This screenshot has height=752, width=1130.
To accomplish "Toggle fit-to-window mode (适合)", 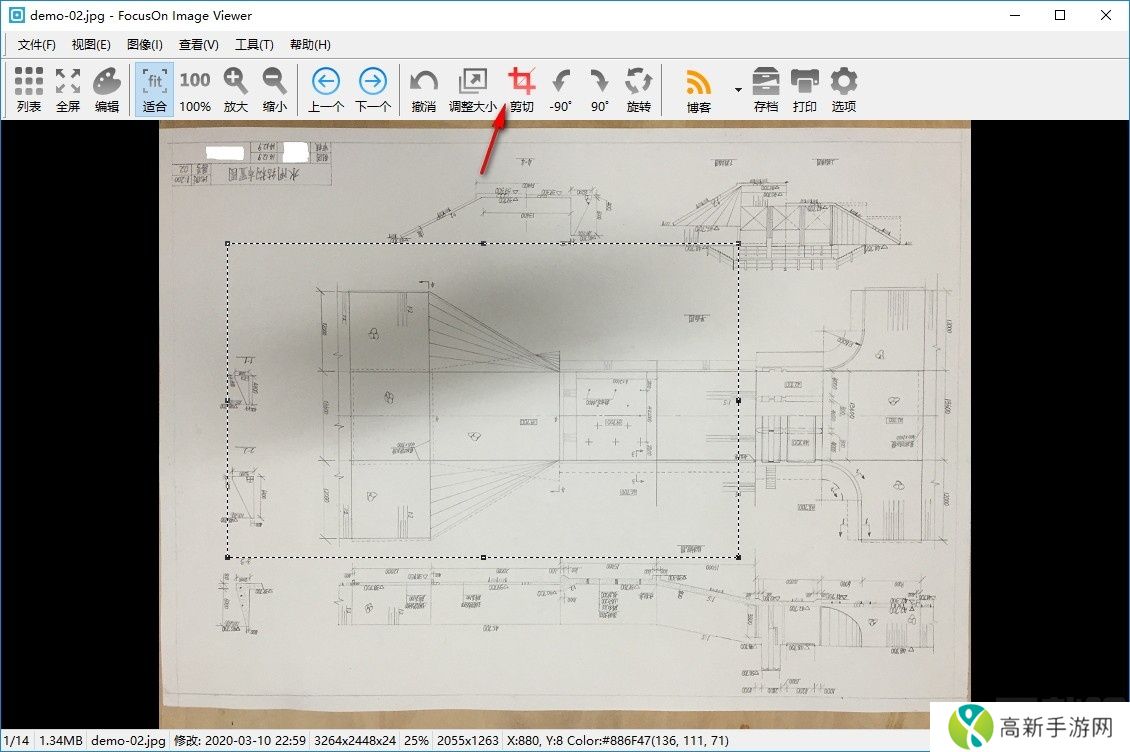I will click(155, 89).
